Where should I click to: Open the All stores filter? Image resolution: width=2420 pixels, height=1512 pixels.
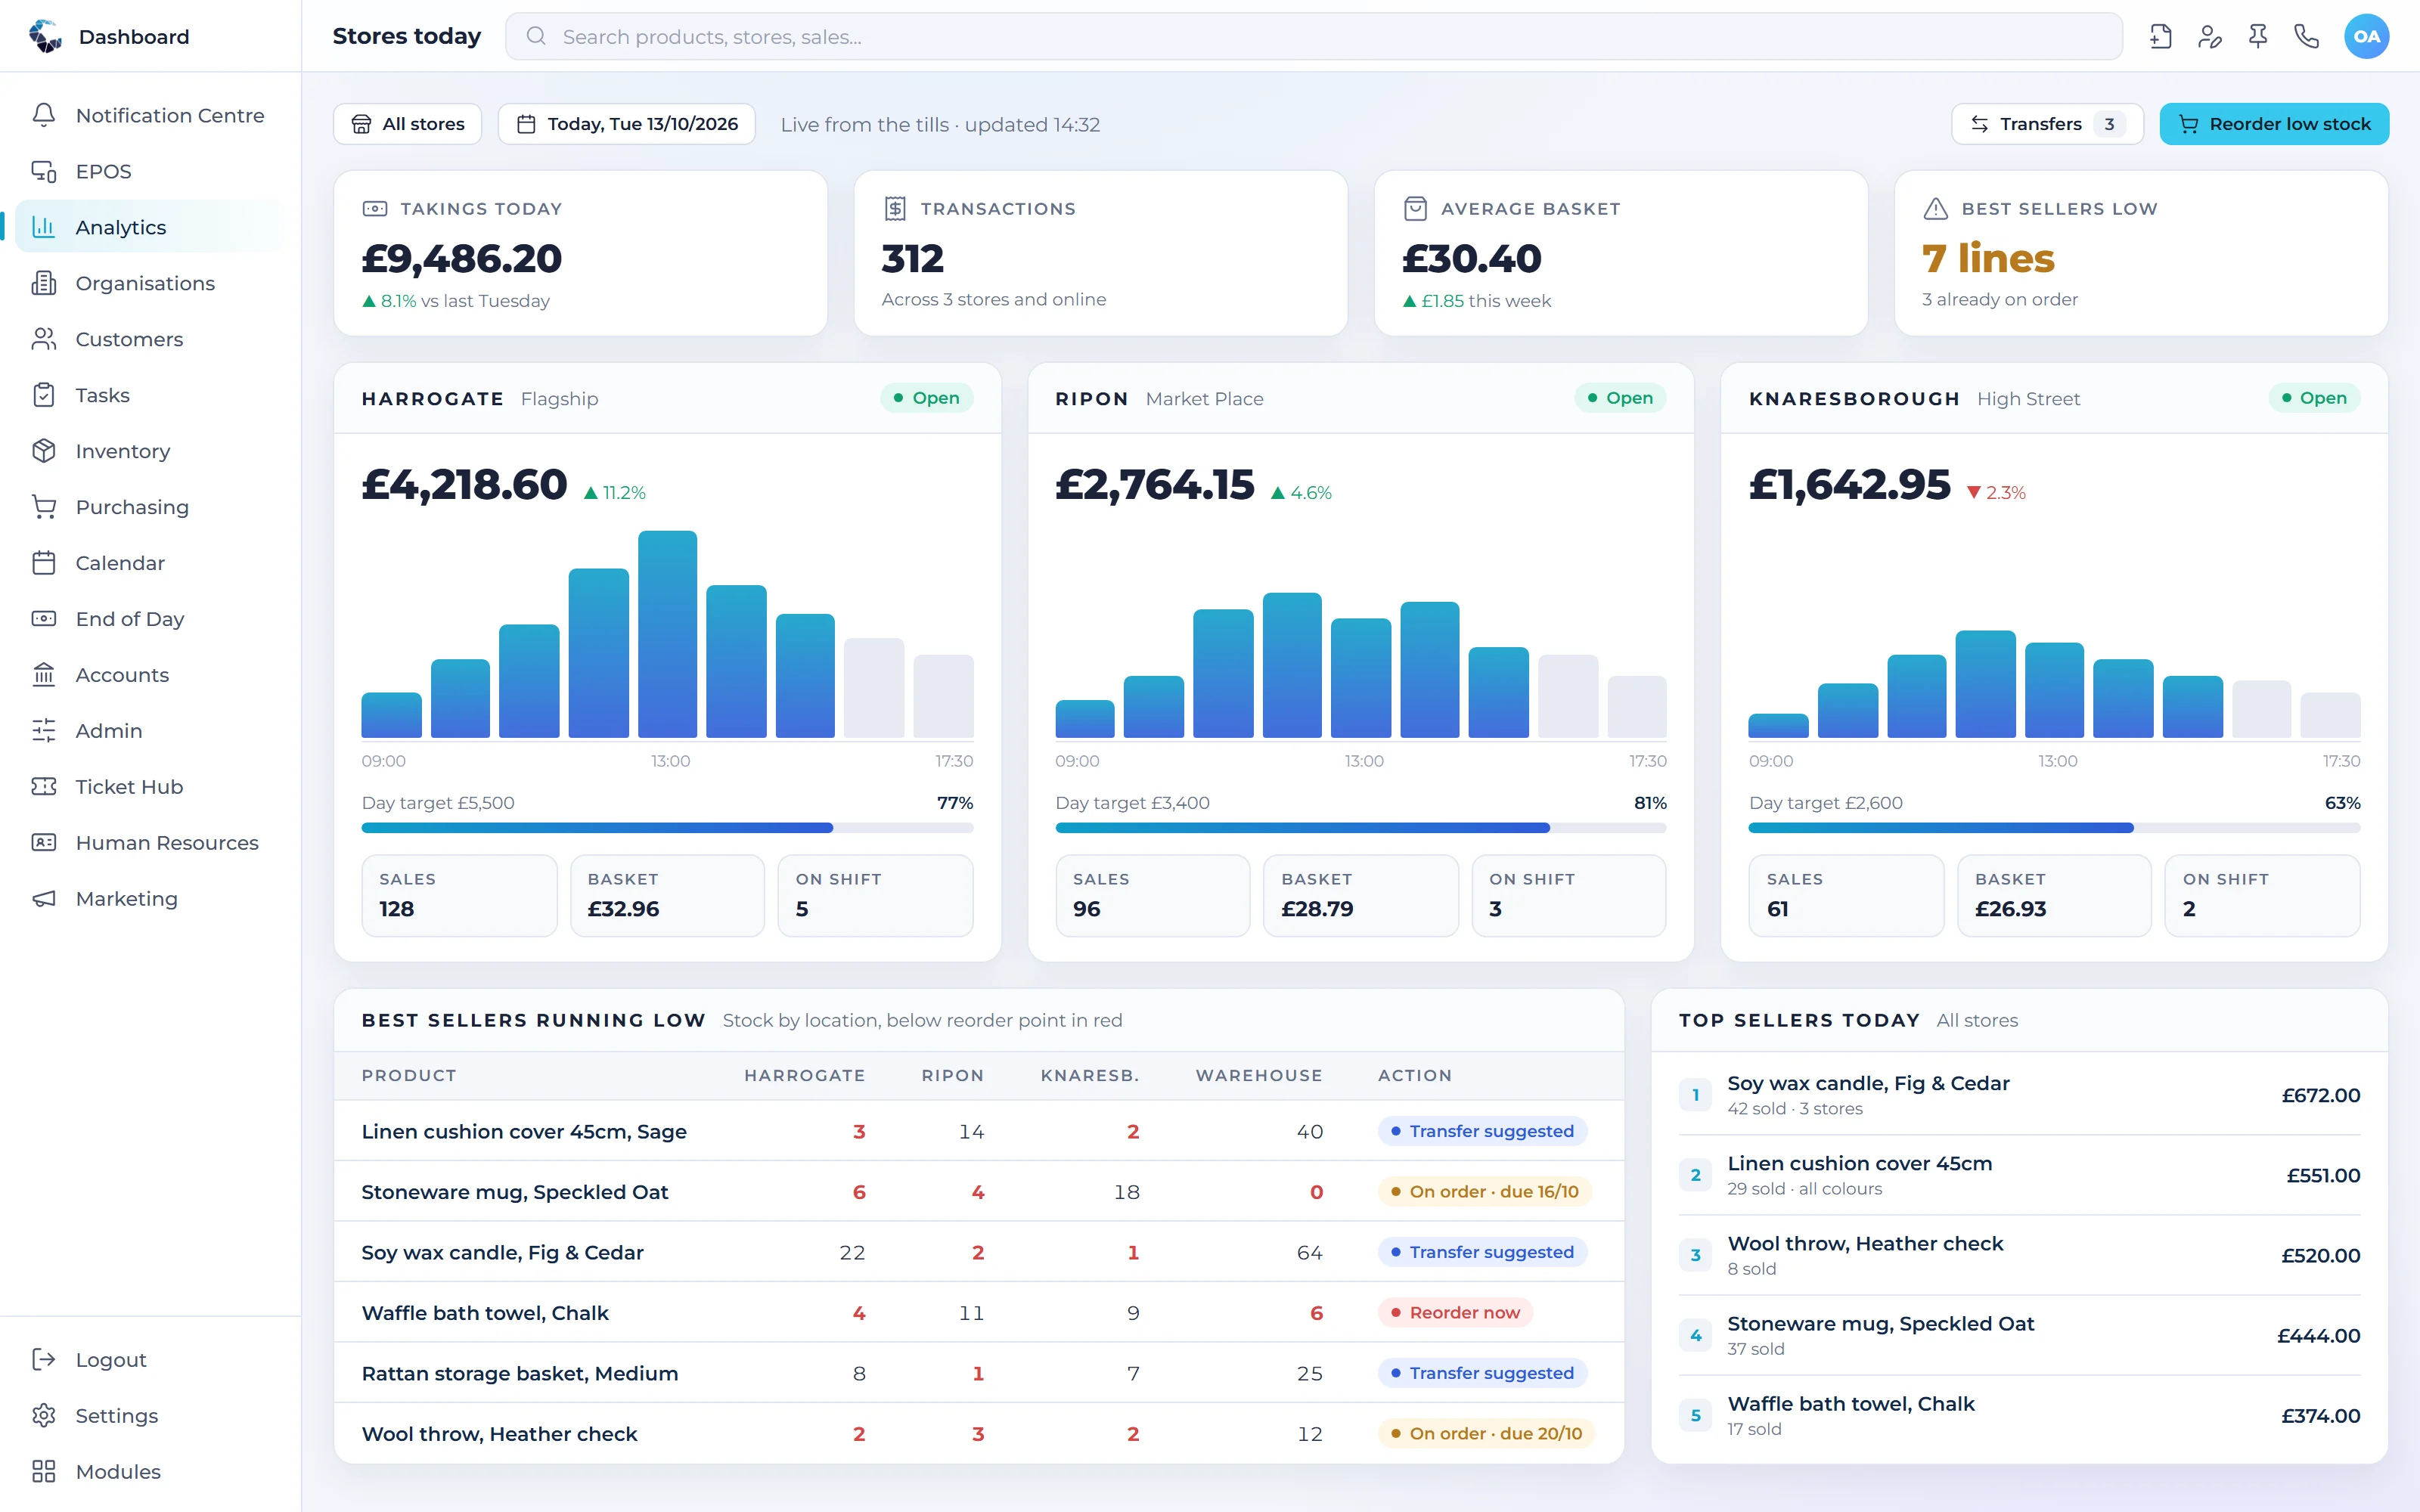(408, 124)
